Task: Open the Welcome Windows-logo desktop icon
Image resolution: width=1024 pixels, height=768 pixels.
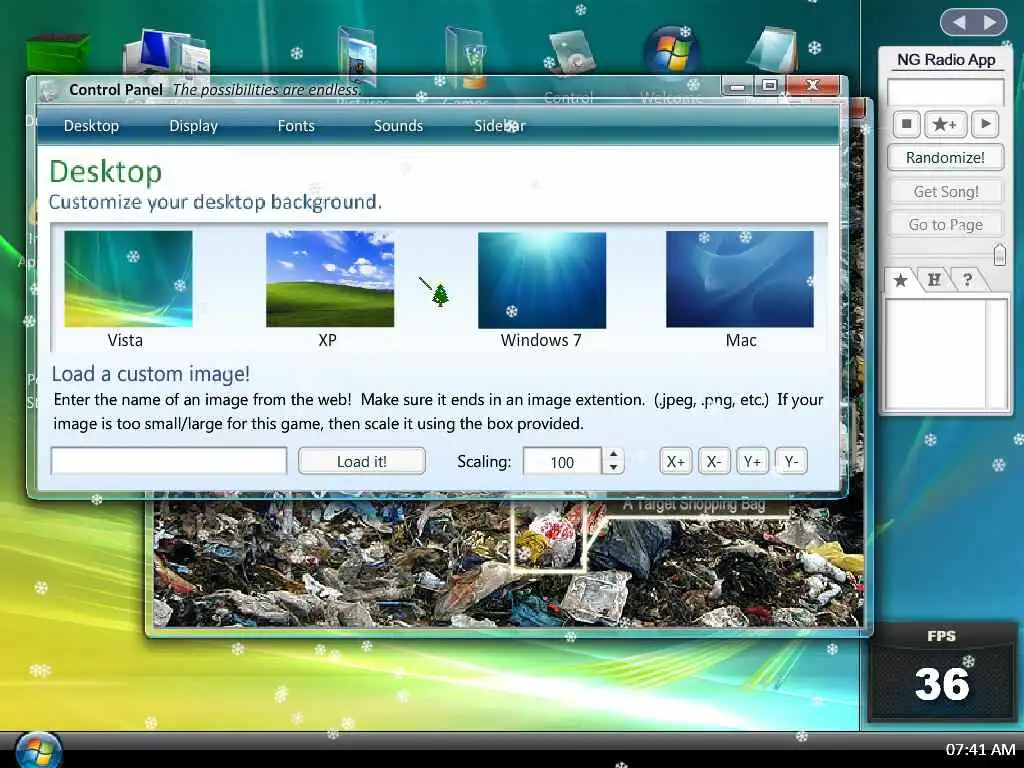Action: click(671, 51)
